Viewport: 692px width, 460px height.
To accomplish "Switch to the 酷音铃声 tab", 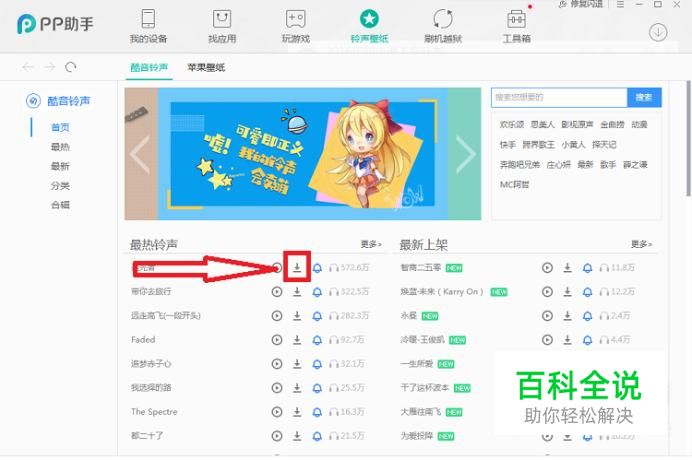I will tap(149, 68).
